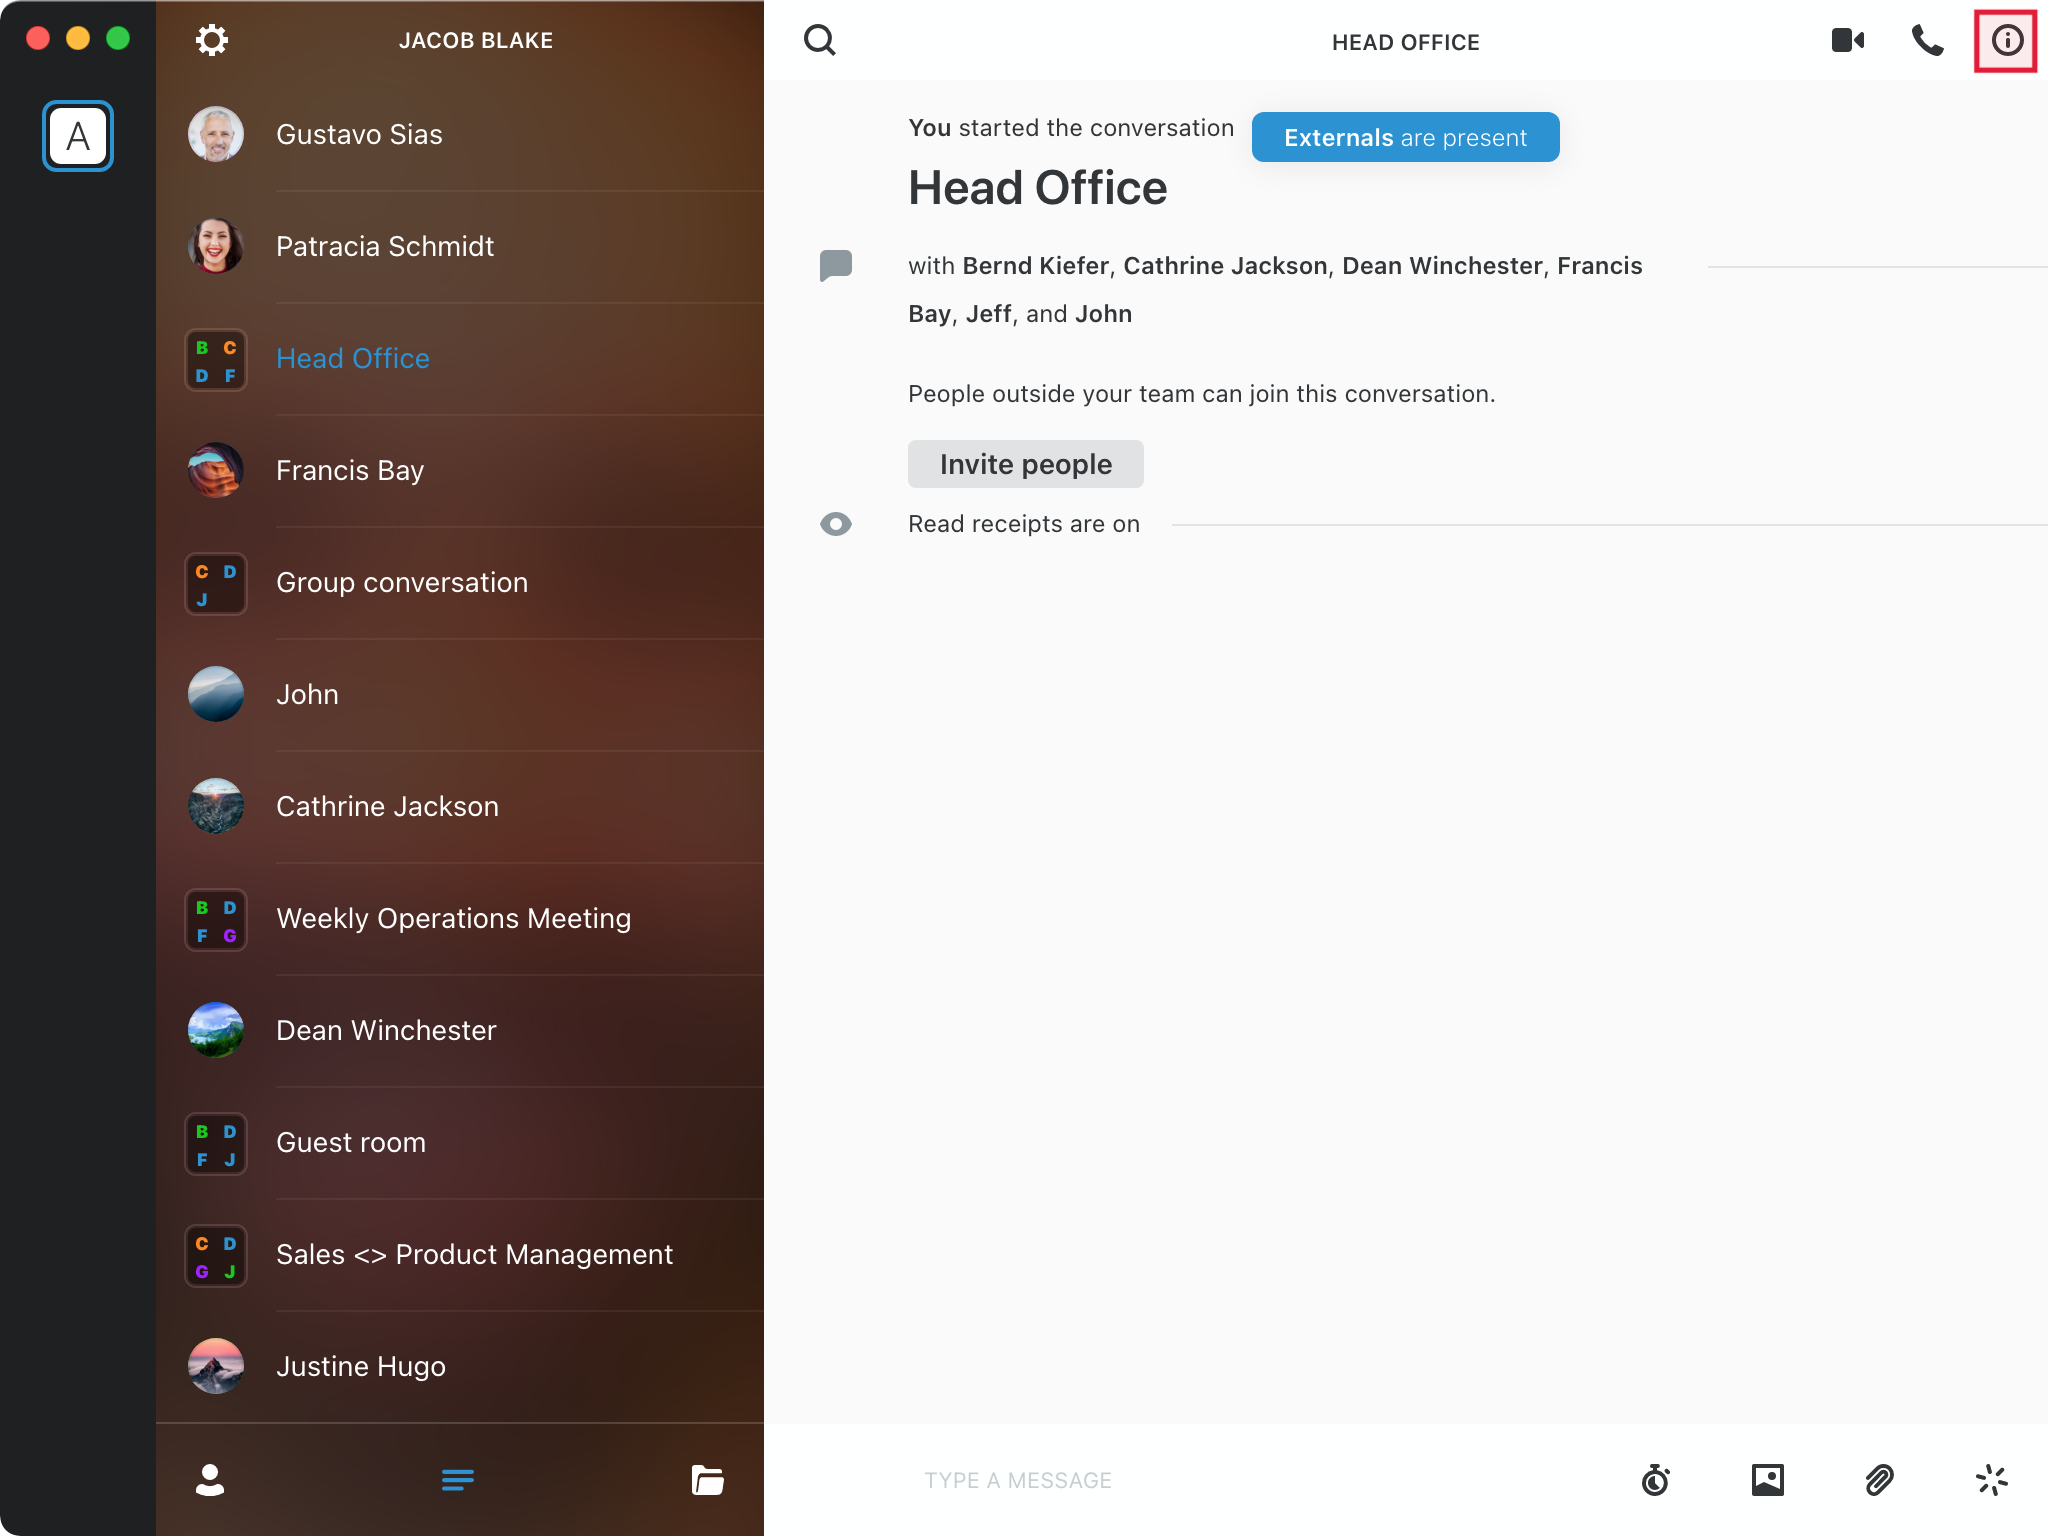Search within Head Office conversation

pyautogui.click(x=820, y=41)
